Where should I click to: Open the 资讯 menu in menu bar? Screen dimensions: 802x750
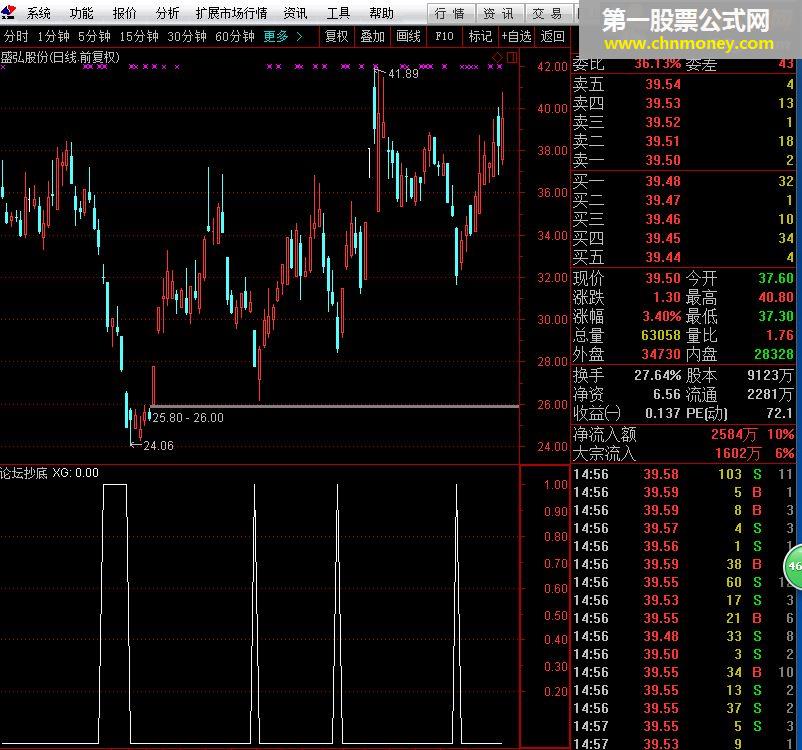(296, 13)
